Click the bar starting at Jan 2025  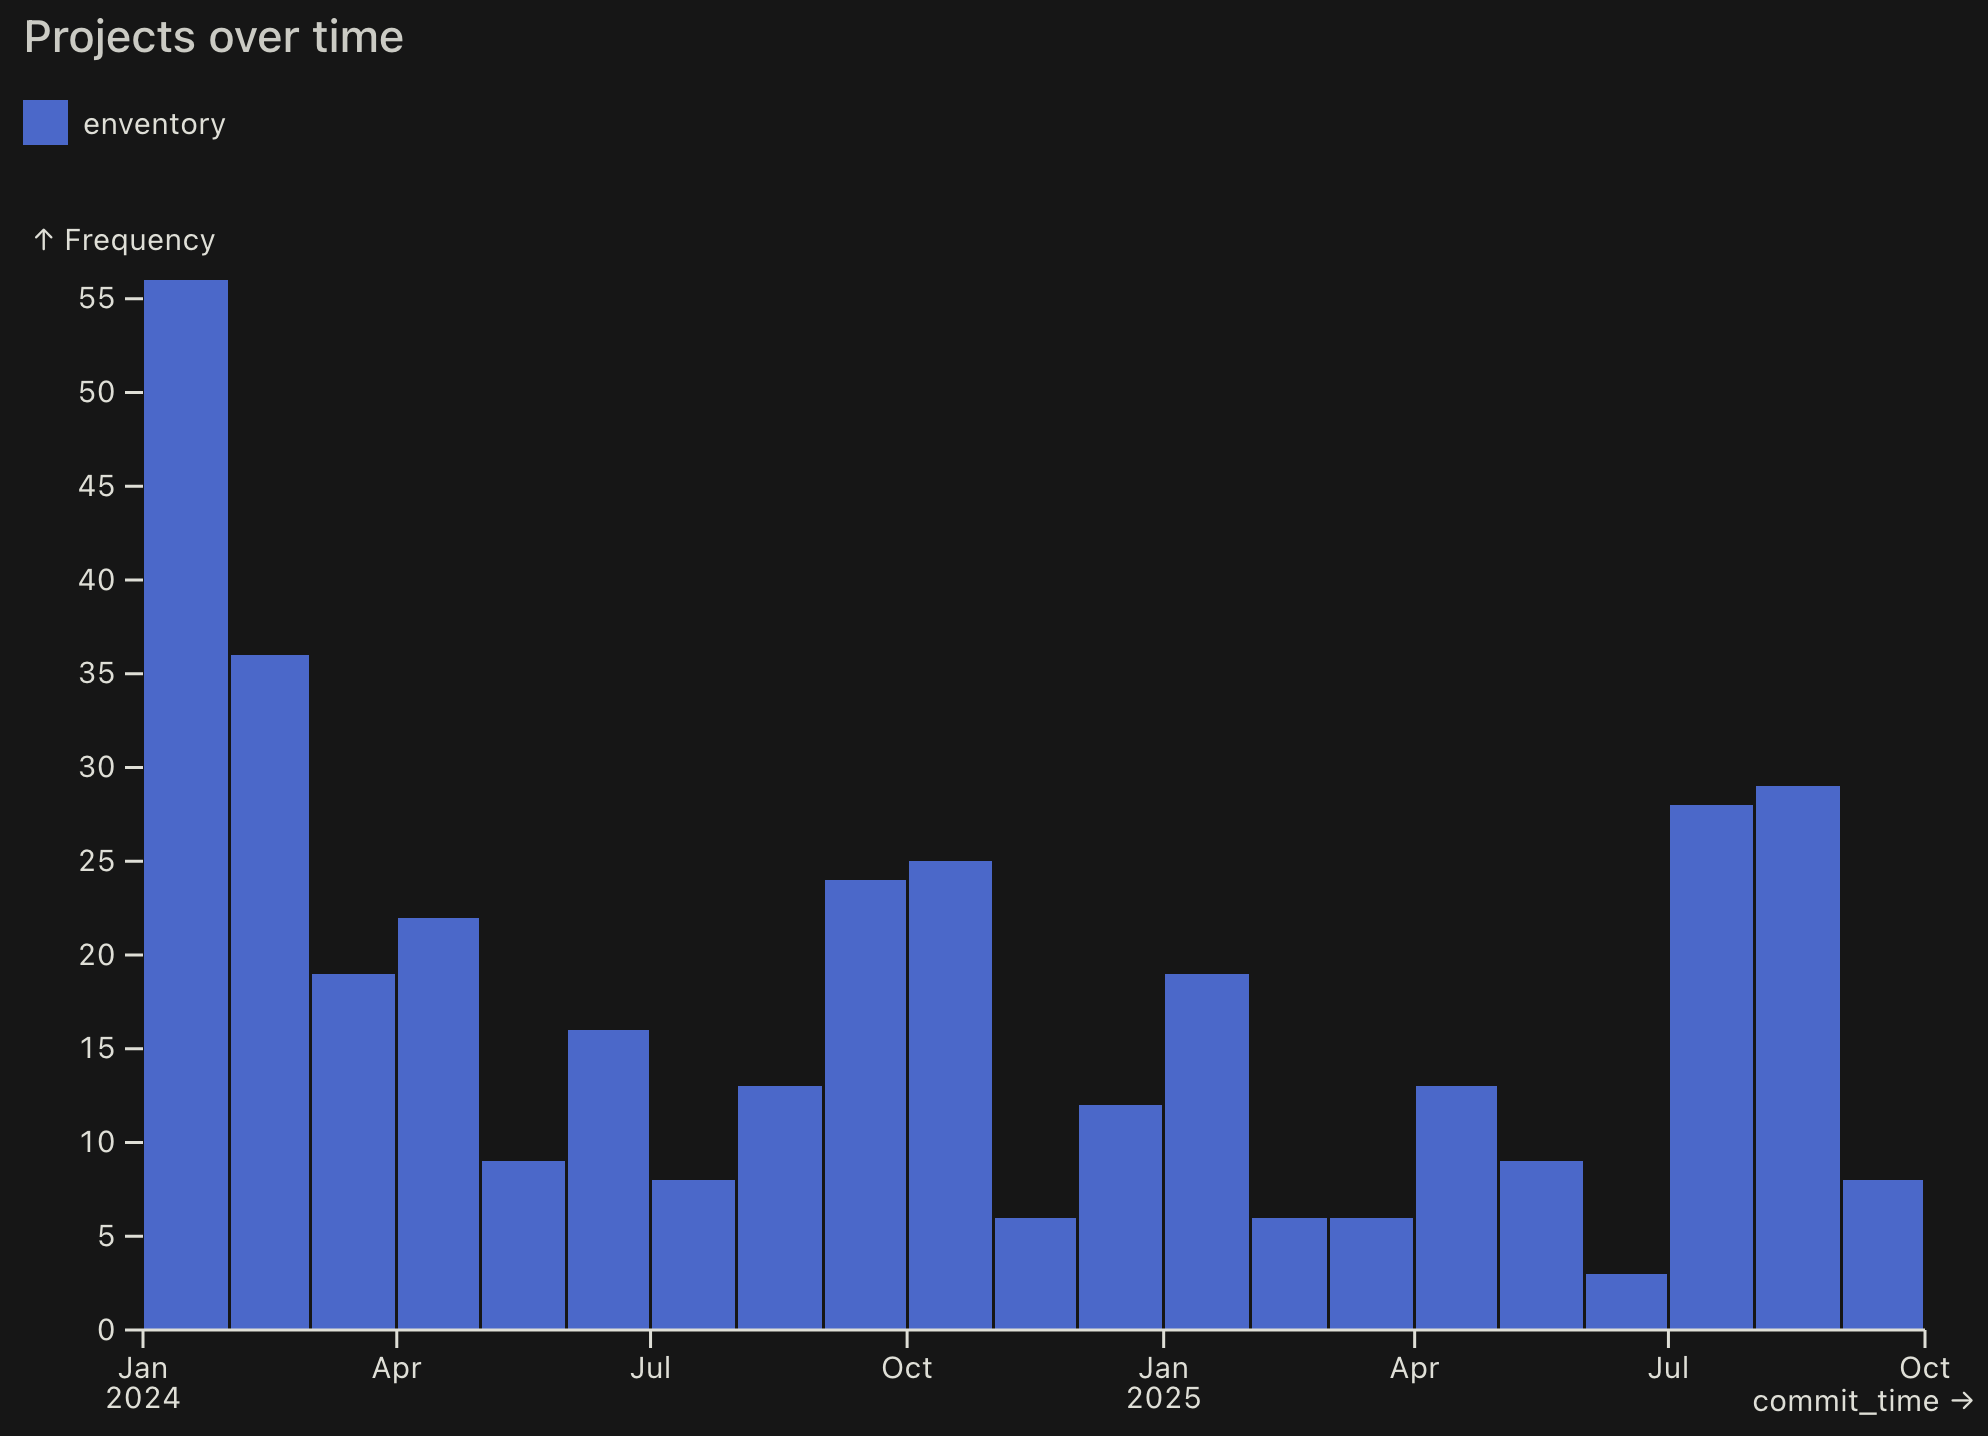1206,1151
